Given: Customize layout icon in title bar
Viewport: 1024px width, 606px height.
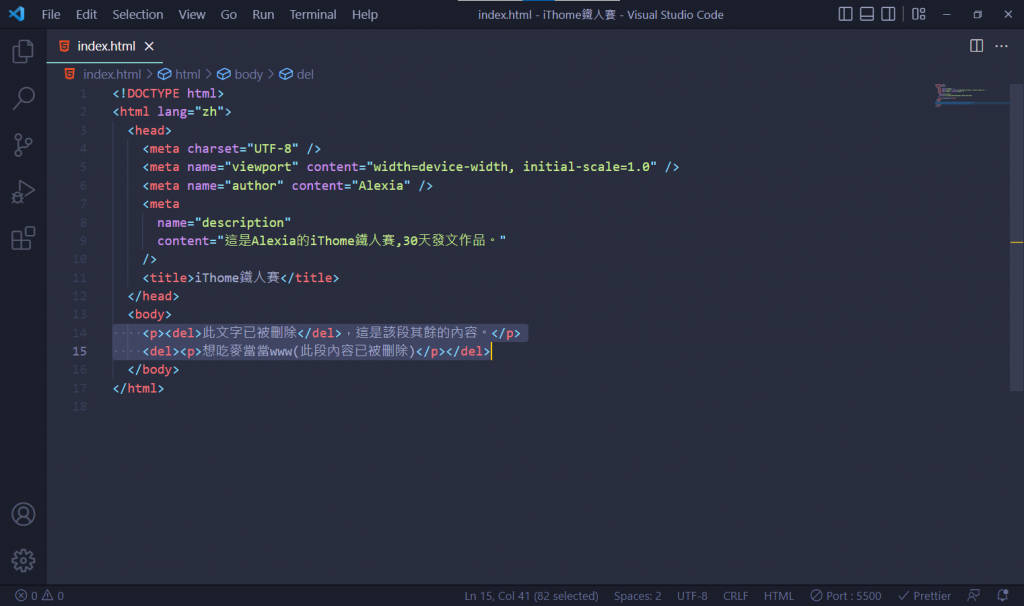Looking at the screenshot, I should point(919,14).
